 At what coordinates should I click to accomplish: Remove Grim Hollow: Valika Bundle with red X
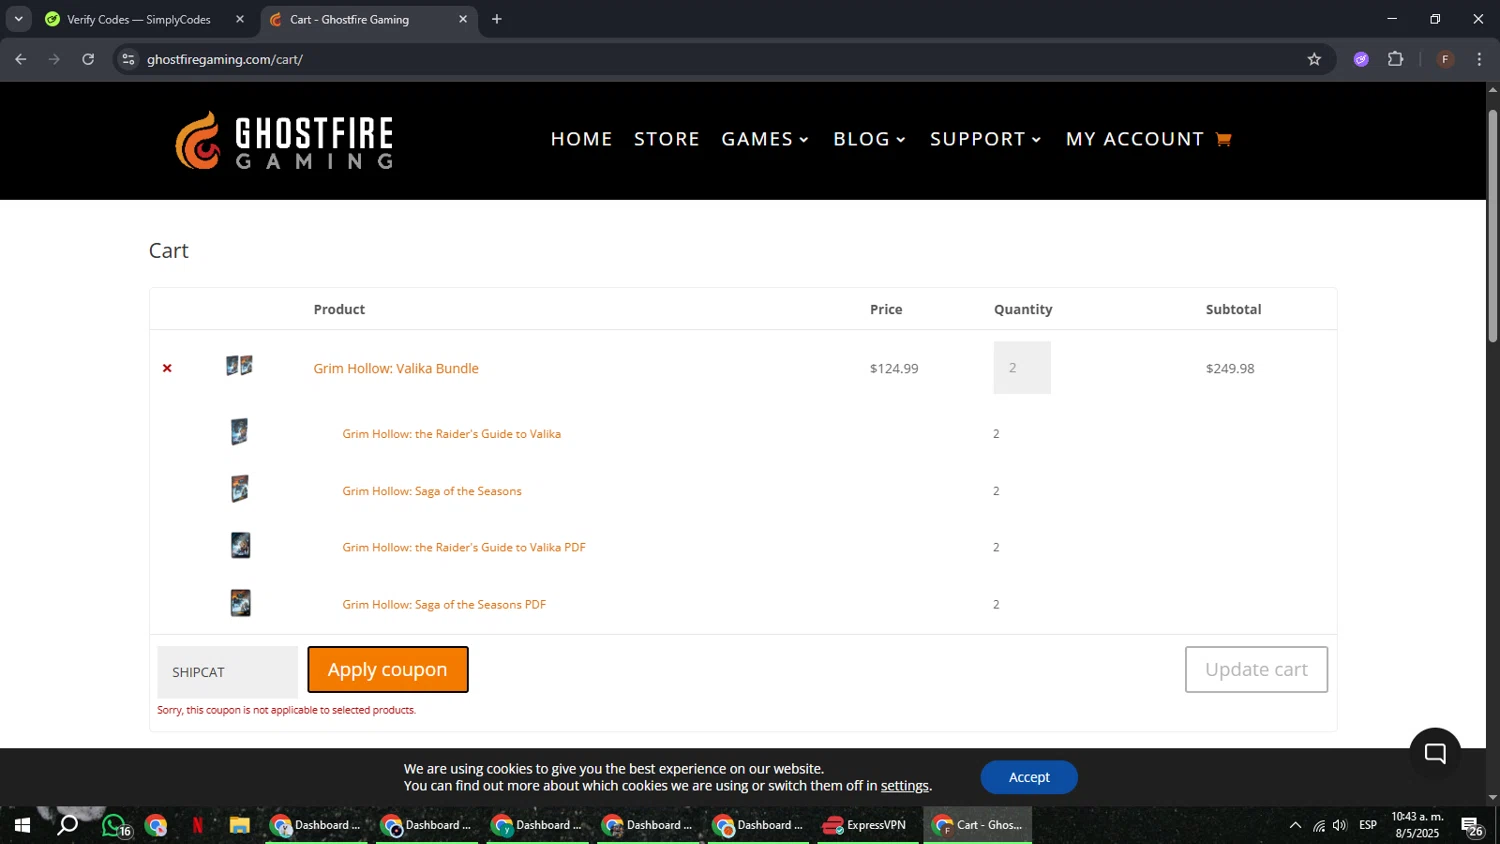[167, 368]
